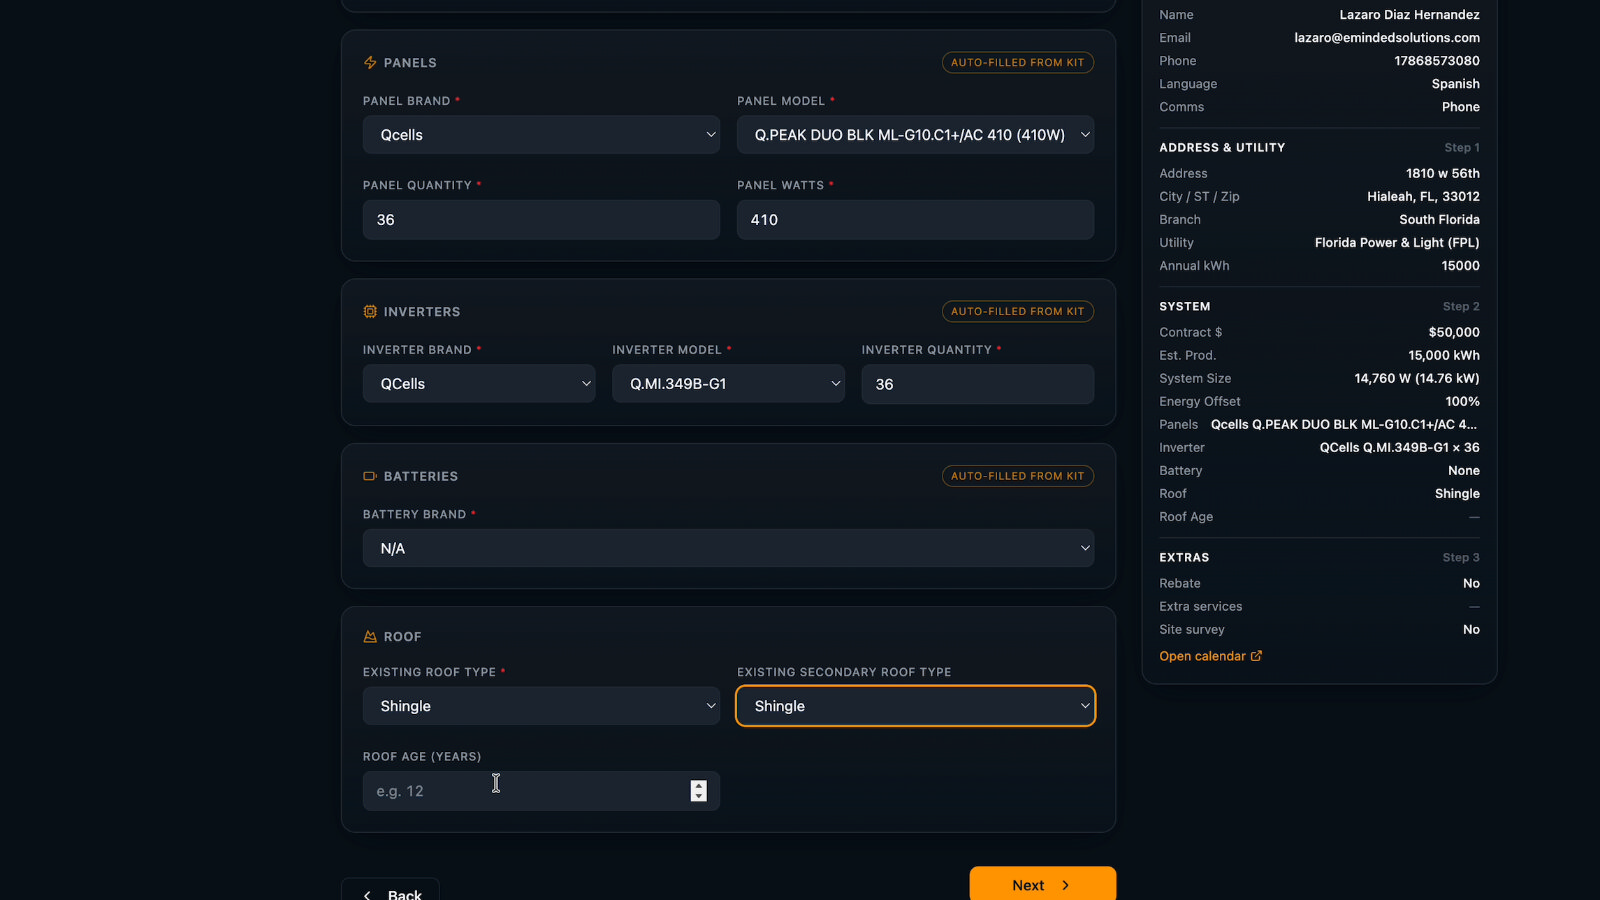Open the Panel Brand dropdown showing Qcells
This screenshot has height=900, width=1600.
[x=541, y=135]
